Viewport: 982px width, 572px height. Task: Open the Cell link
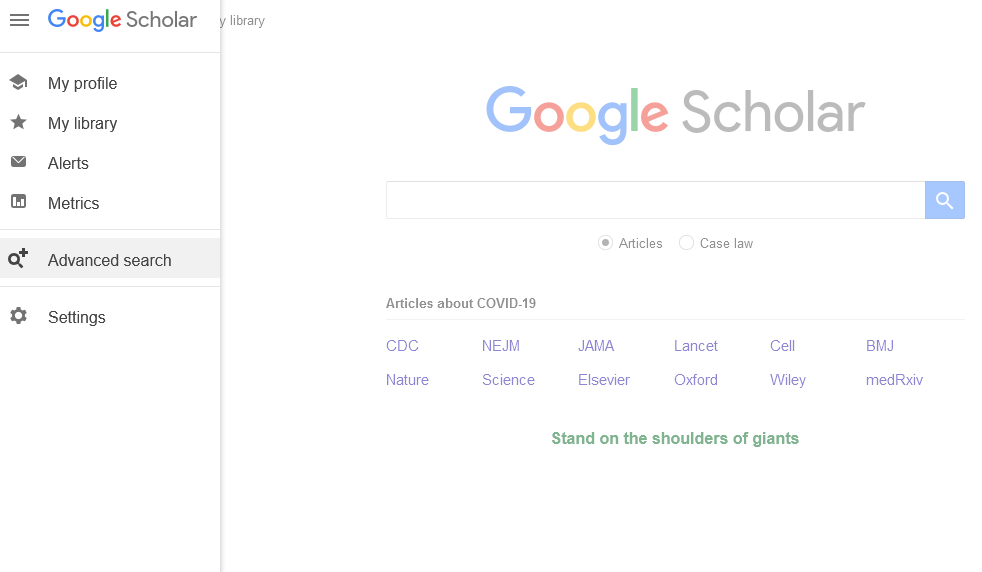coord(782,346)
